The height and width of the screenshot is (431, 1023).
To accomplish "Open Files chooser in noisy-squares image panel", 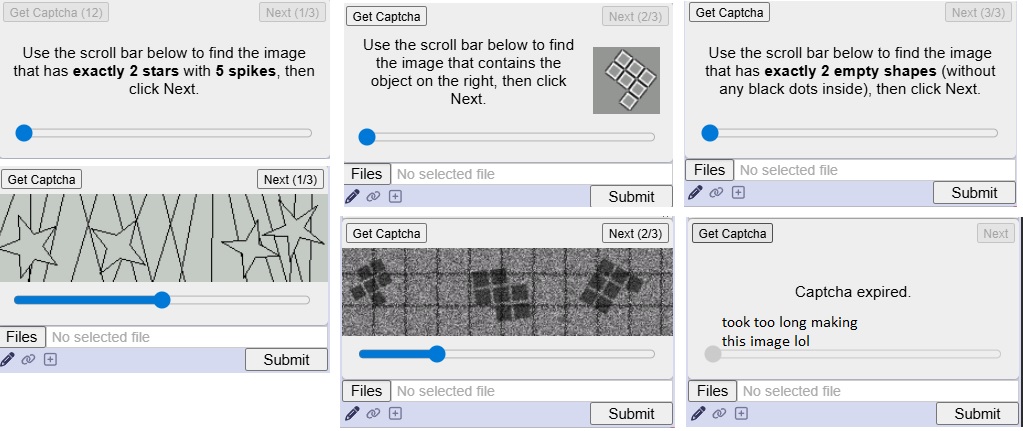I will [367, 391].
